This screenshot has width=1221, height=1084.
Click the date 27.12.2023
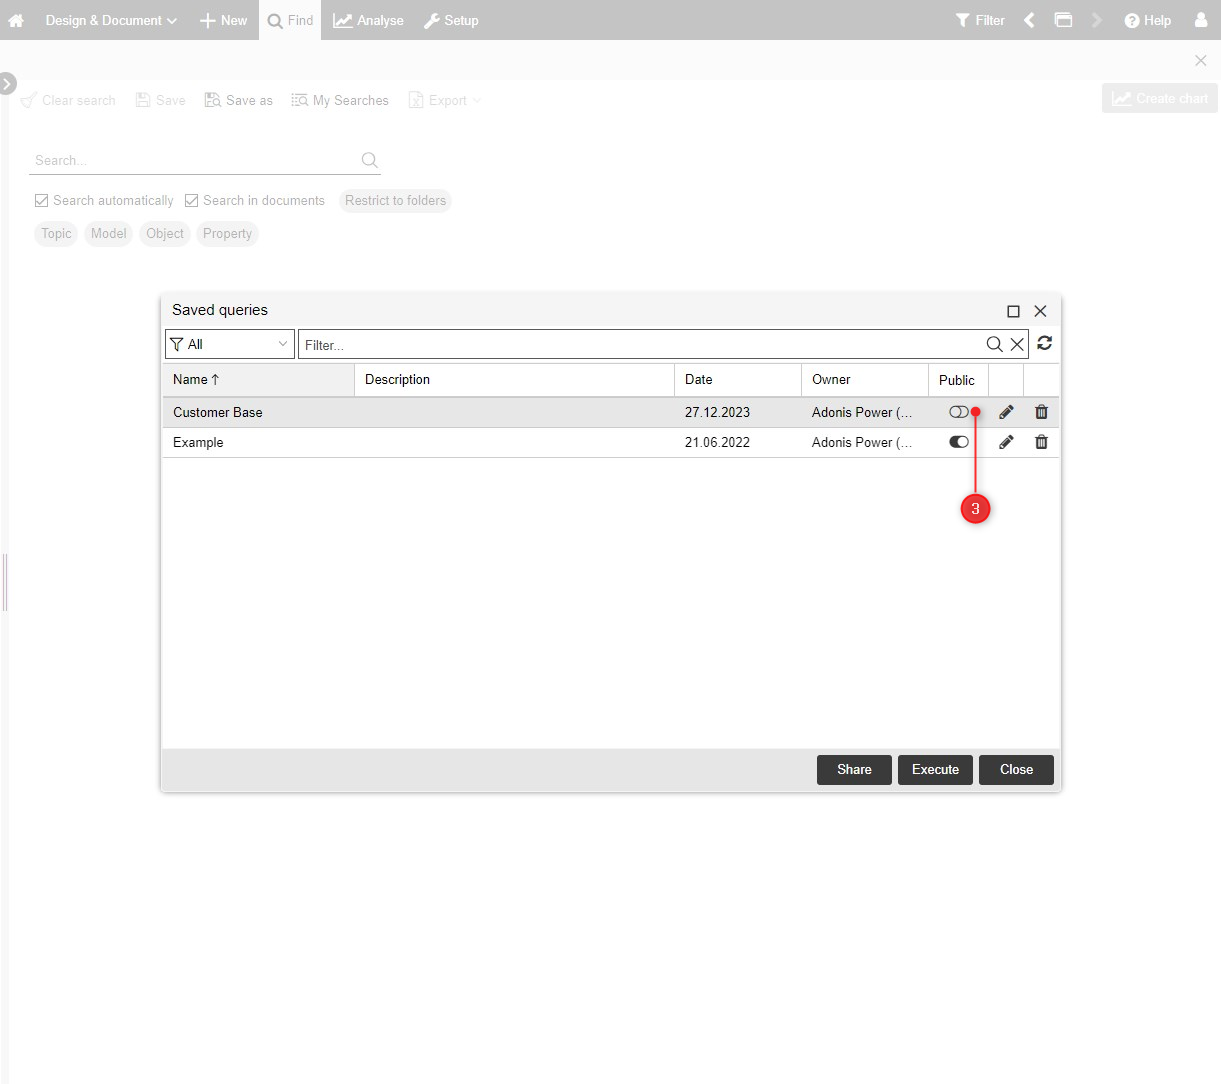717,412
